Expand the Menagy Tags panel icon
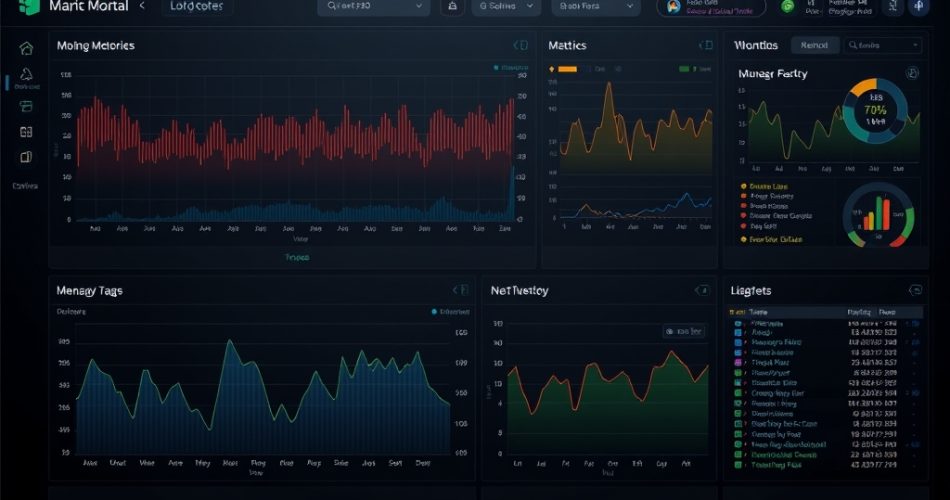The width and height of the screenshot is (950, 500). coord(460,290)
